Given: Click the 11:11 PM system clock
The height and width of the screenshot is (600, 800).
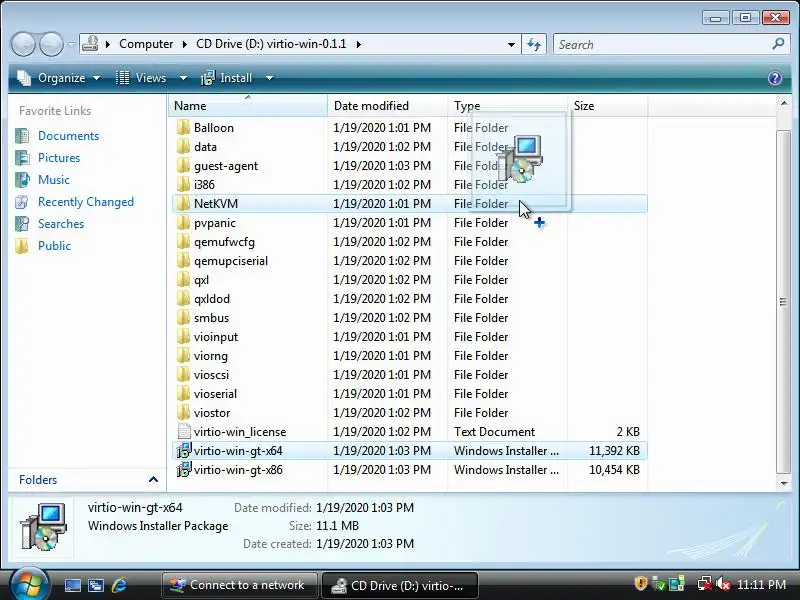Looking at the screenshot, I should pyautogui.click(x=761, y=584).
